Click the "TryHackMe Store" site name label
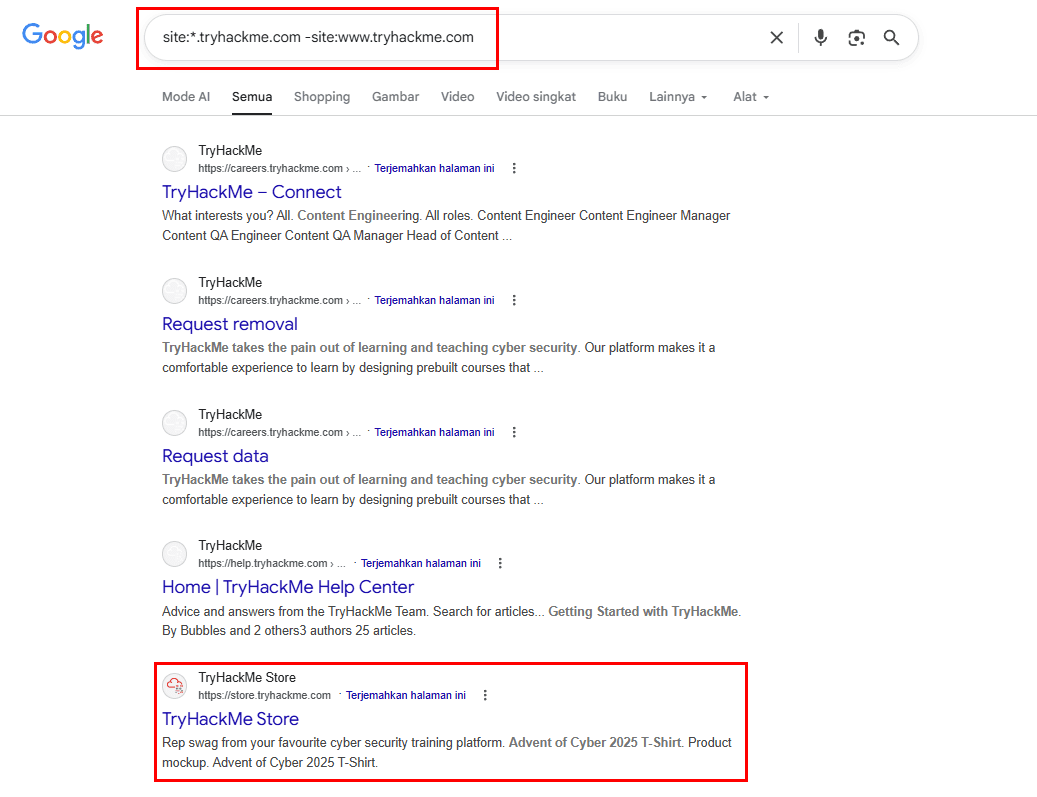Viewport: 1037px width, 797px height. pyautogui.click(x=247, y=677)
